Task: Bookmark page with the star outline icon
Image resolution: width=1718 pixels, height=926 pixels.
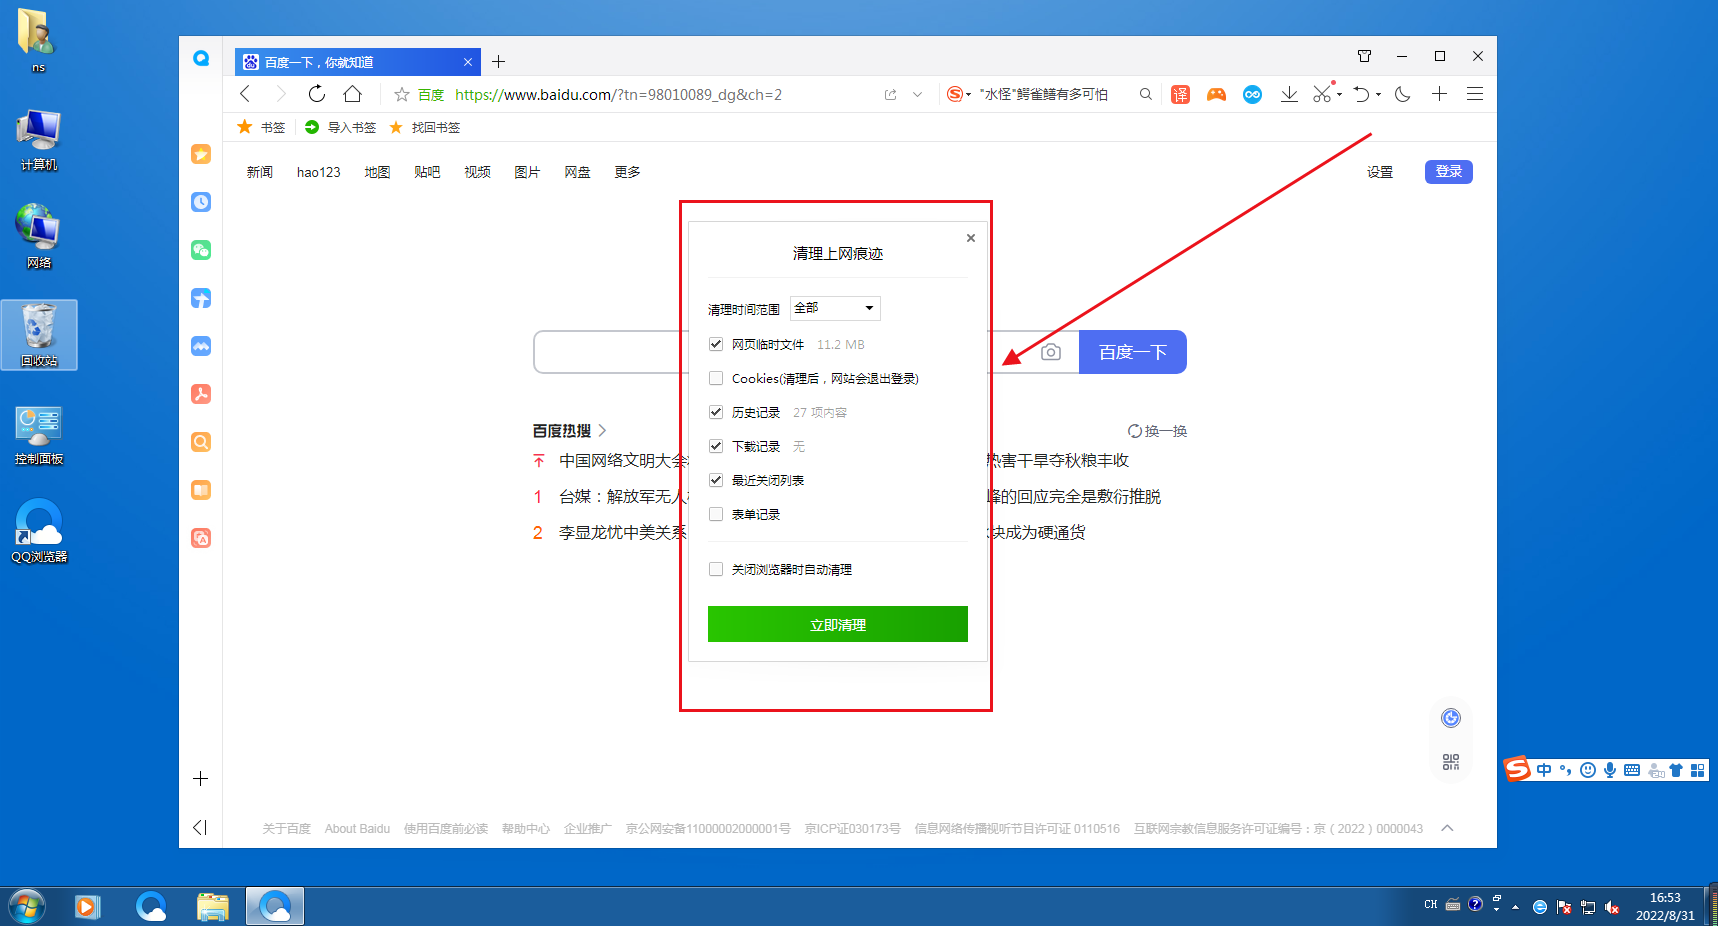Action: tap(401, 95)
